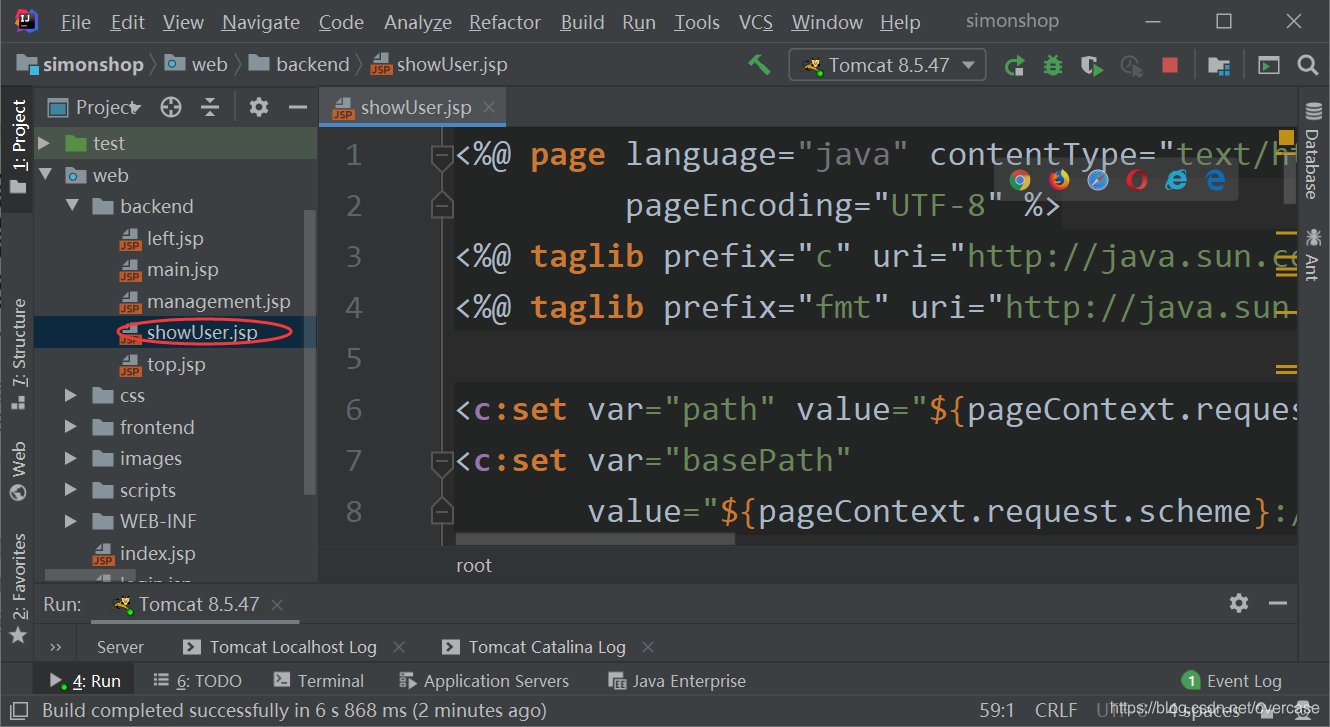1330x727 pixels.
Task: Open in Internet Explorer browser icon
Action: (1176, 180)
